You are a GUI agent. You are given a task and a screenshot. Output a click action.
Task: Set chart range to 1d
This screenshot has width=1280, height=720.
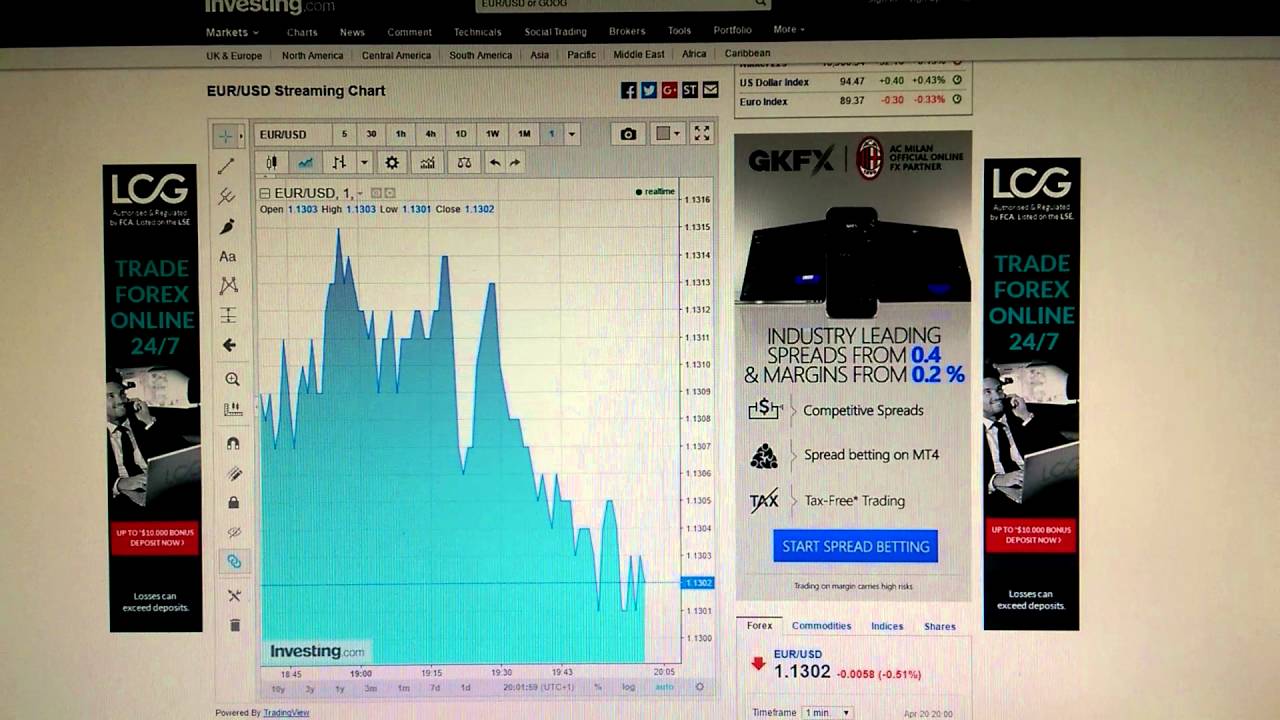(465, 688)
